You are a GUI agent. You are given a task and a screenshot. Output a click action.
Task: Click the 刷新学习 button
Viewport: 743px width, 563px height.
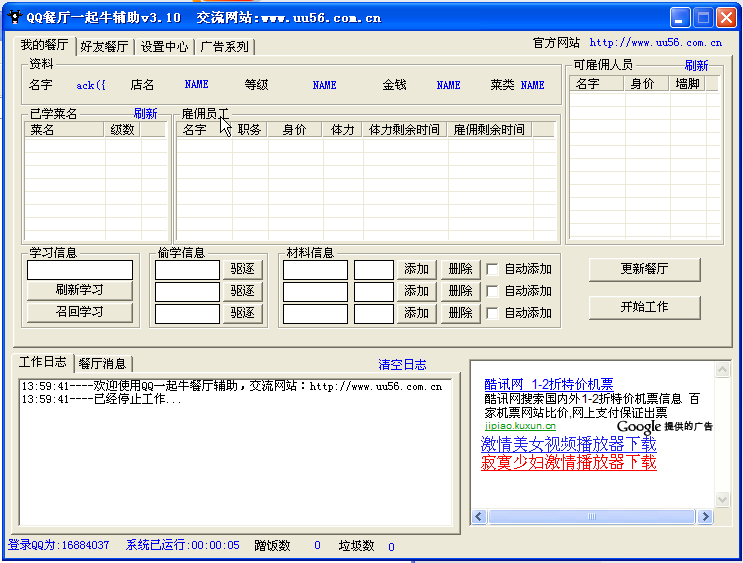(x=80, y=290)
